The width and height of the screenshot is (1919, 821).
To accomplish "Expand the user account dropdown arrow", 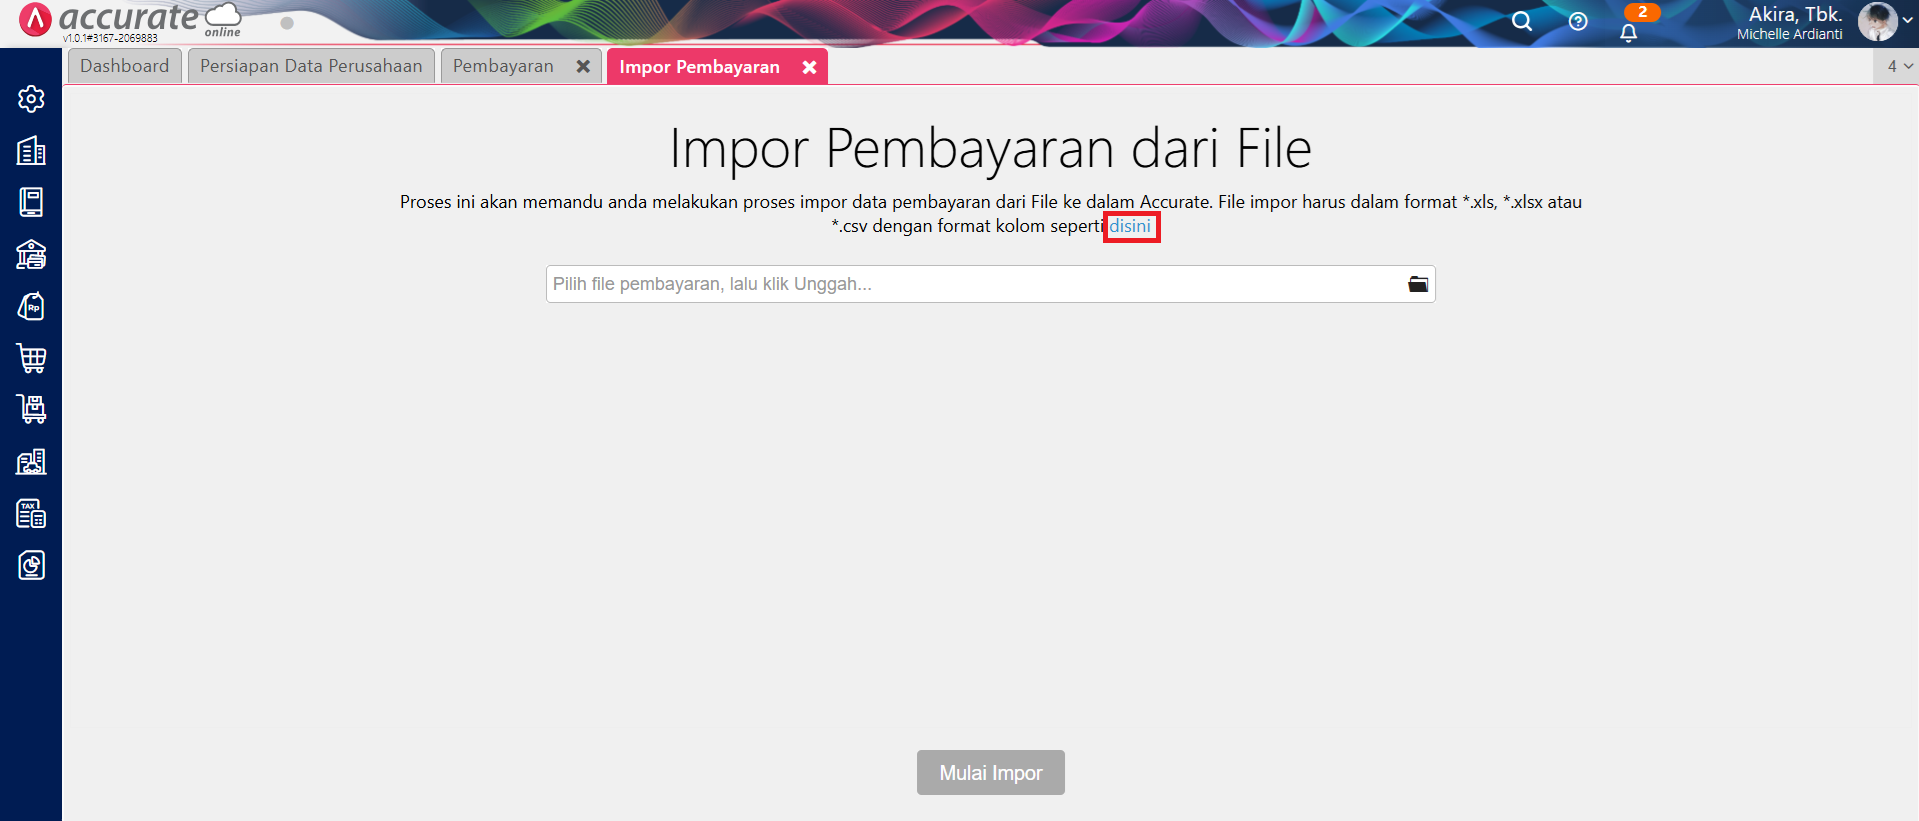I will pos(1907,20).
